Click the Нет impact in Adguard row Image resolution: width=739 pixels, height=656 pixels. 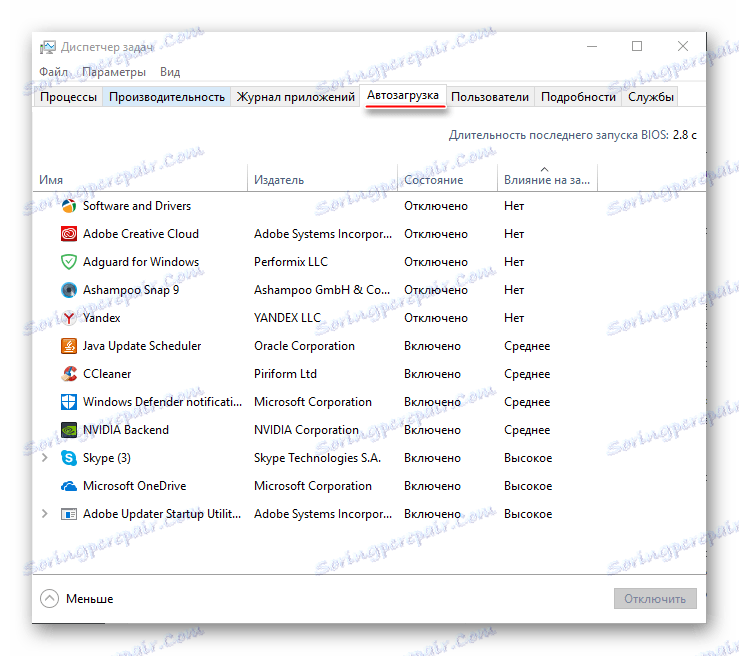pyautogui.click(x=514, y=262)
